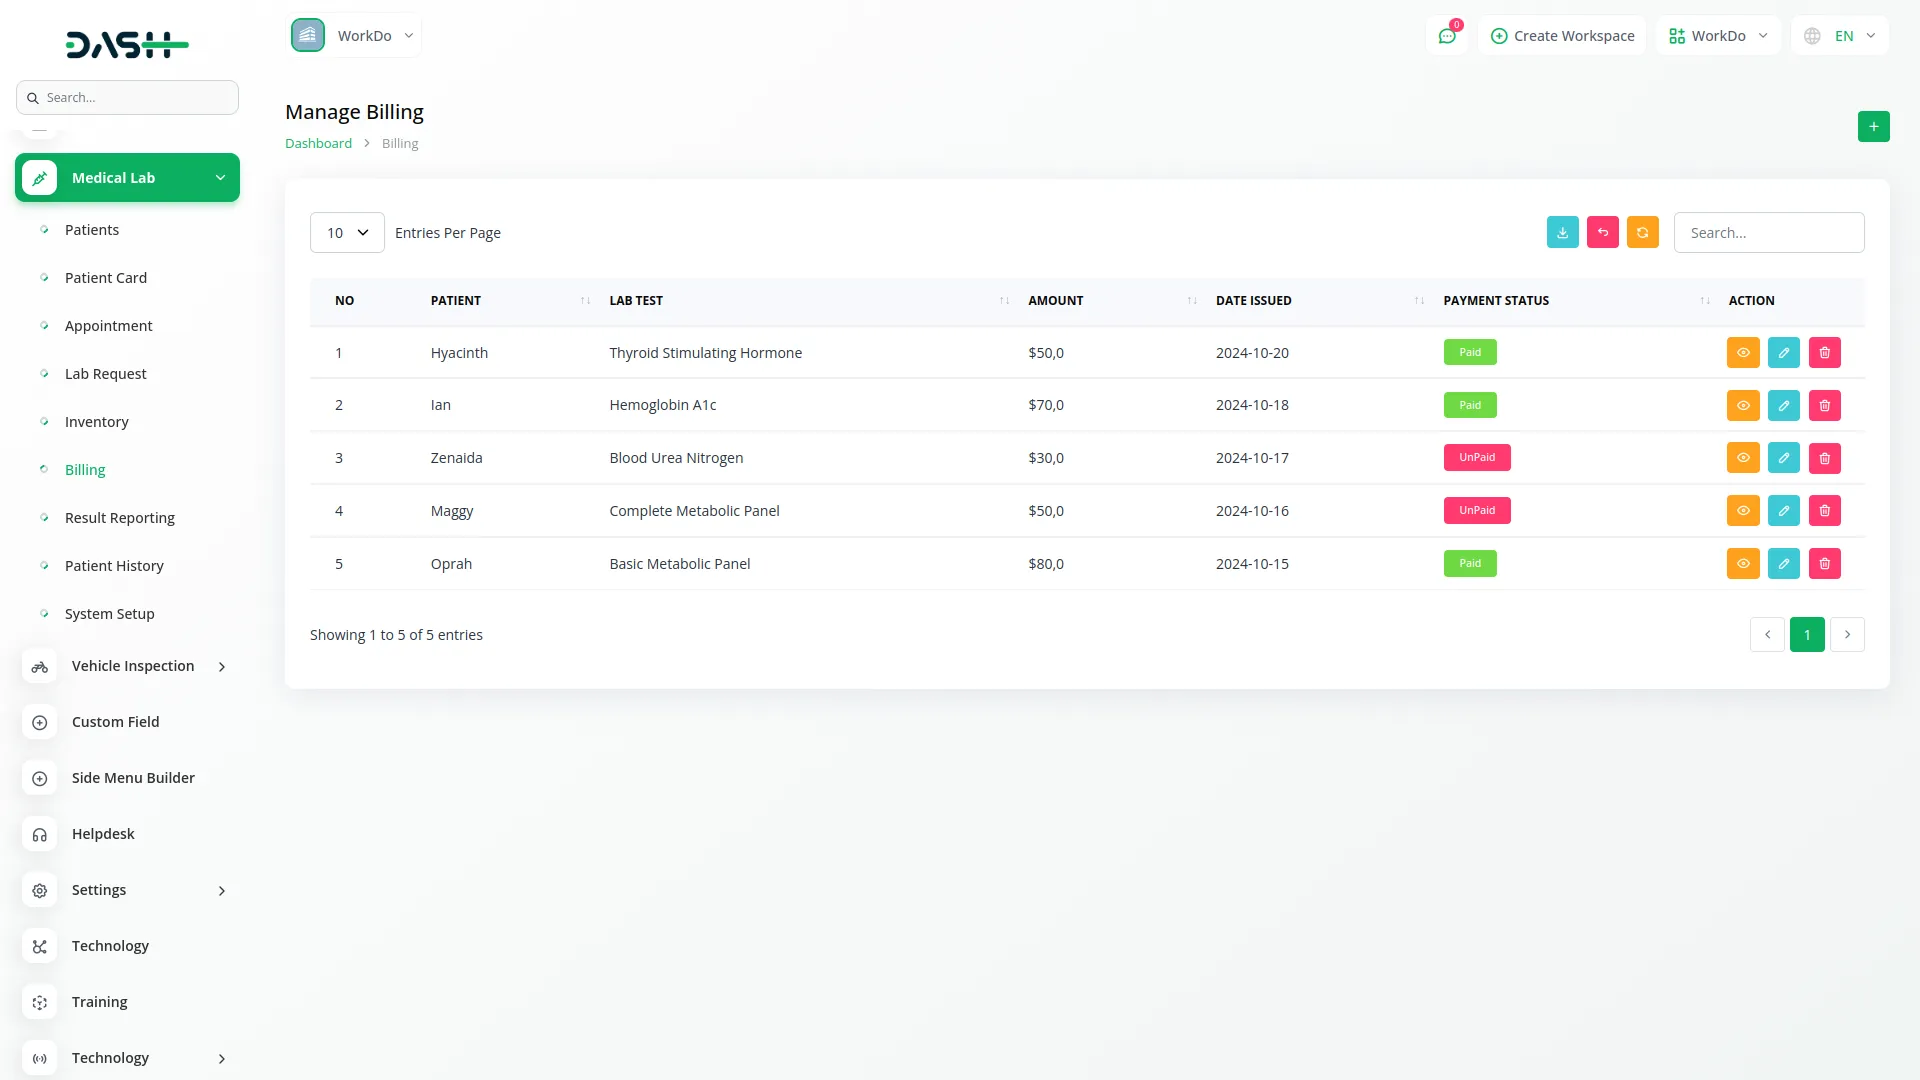Open Result Reporting in the sidebar
Screen dimensions: 1920x1080
[120, 518]
